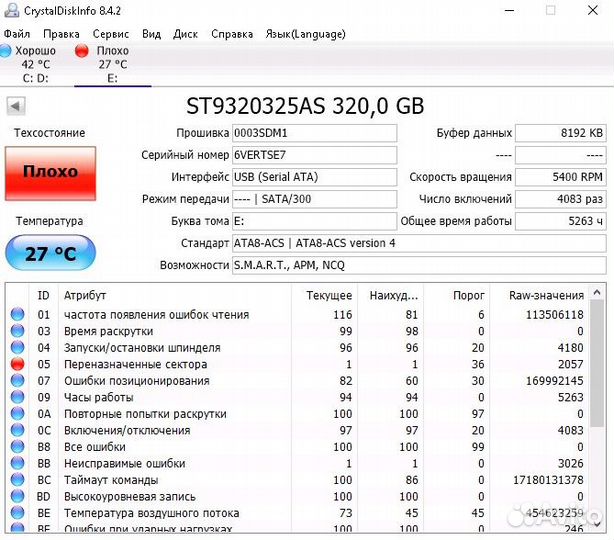
Task: Click status icon for Ошибки позиционирования row
Action: coord(17,380)
